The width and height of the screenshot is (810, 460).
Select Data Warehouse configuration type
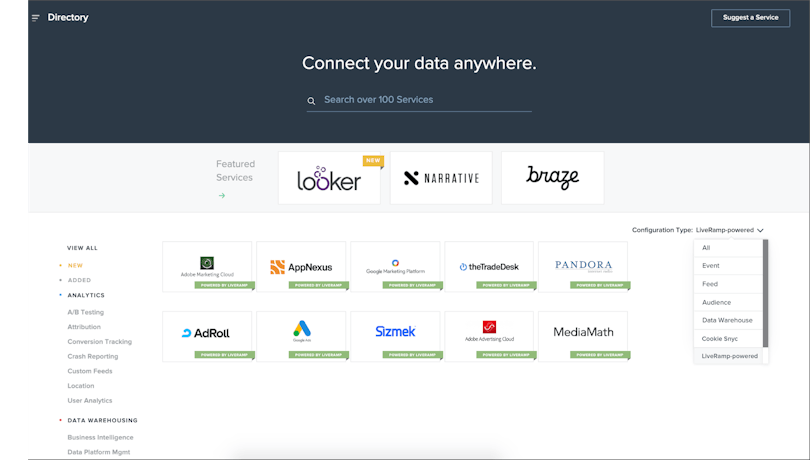(728, 320)
